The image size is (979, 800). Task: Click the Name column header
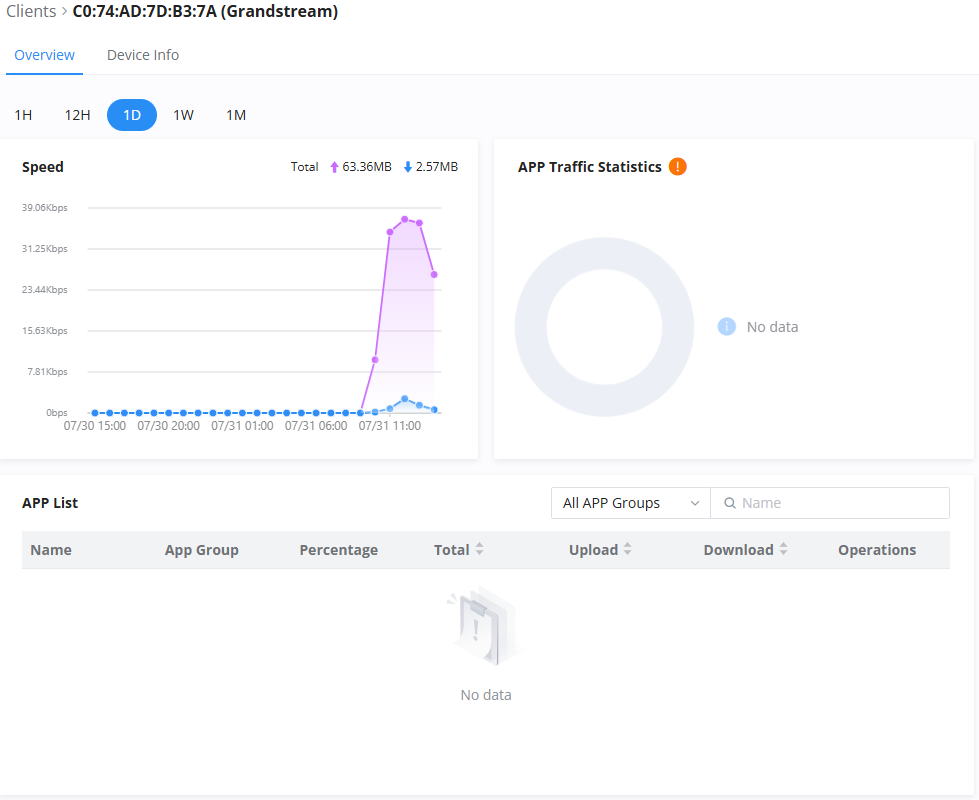51,550
